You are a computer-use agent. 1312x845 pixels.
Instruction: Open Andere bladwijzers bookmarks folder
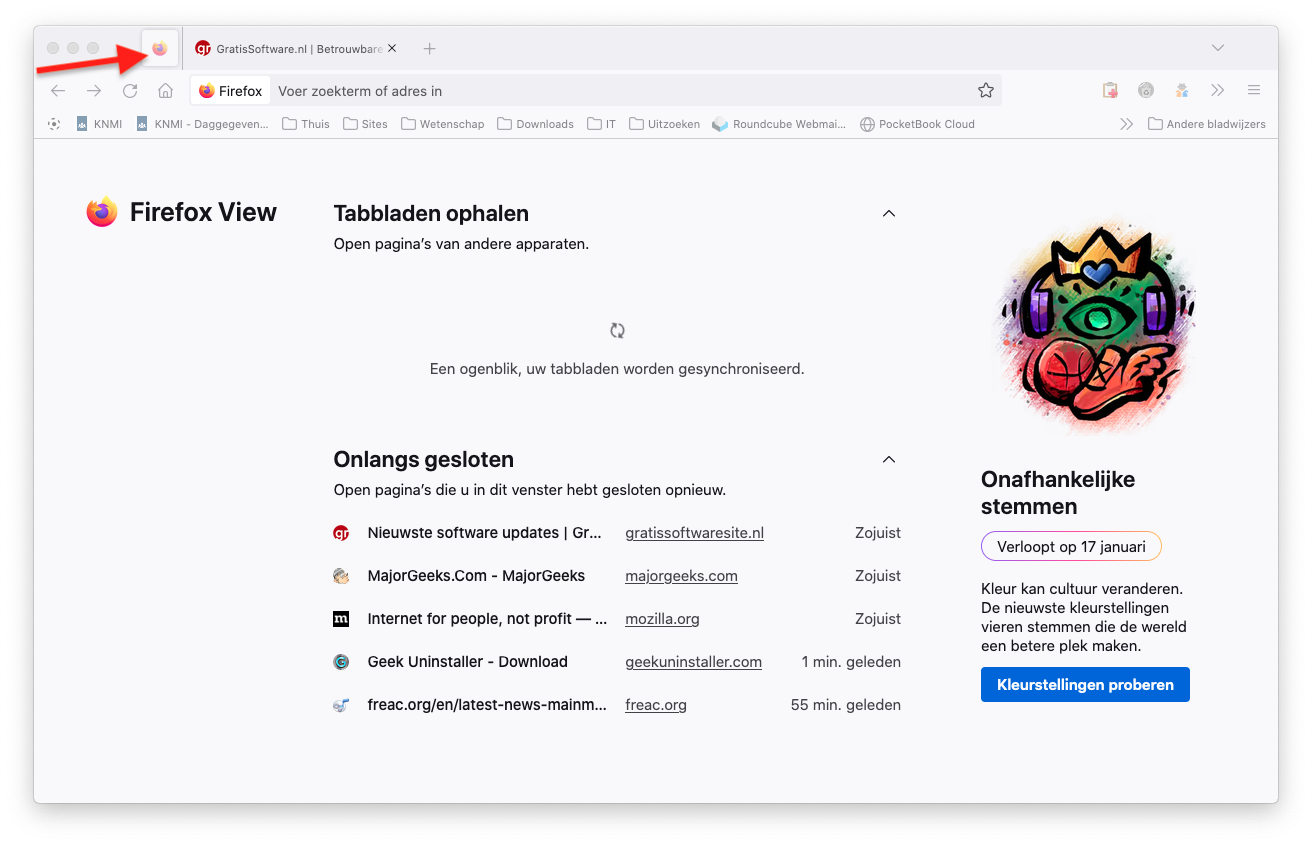(x=1206, y=124)
